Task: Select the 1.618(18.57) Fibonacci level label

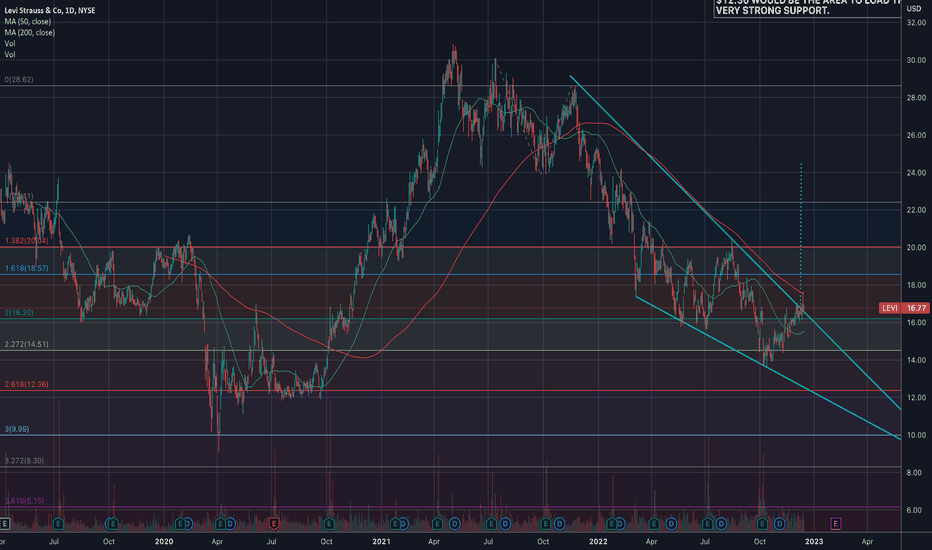Action: [27, 268]
